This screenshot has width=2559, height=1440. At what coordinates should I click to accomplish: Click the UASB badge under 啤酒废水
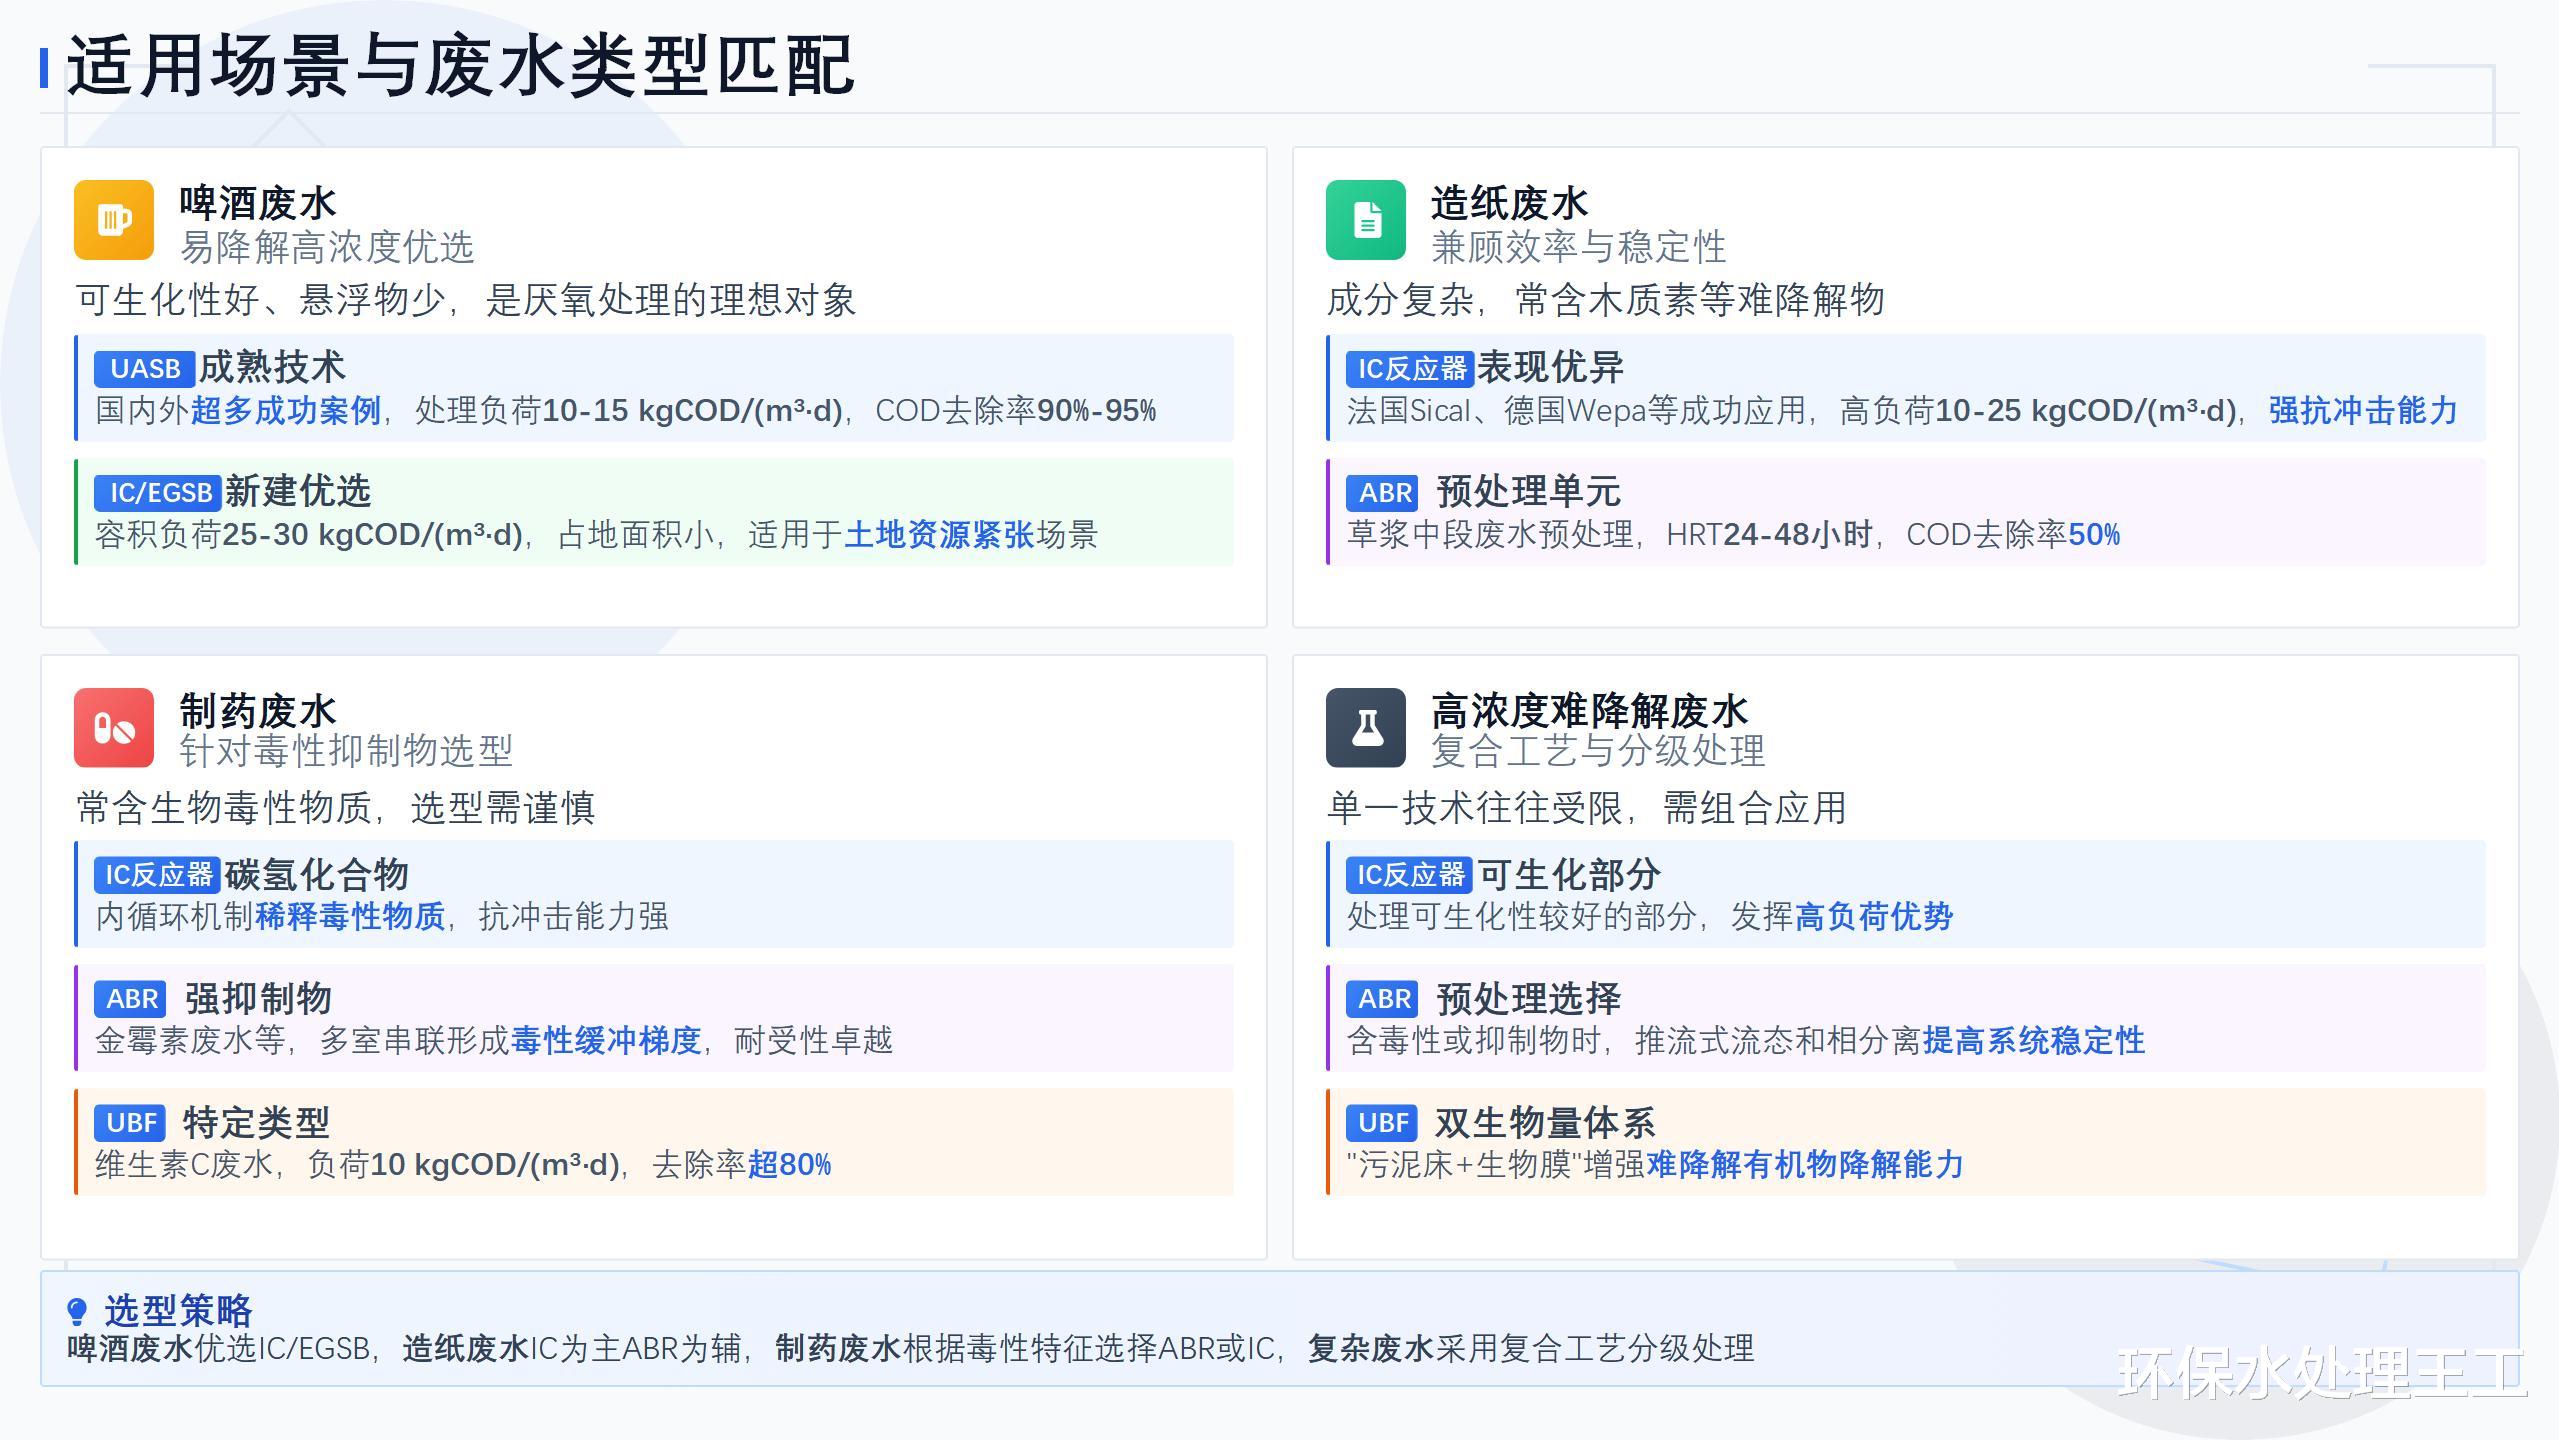145,369
